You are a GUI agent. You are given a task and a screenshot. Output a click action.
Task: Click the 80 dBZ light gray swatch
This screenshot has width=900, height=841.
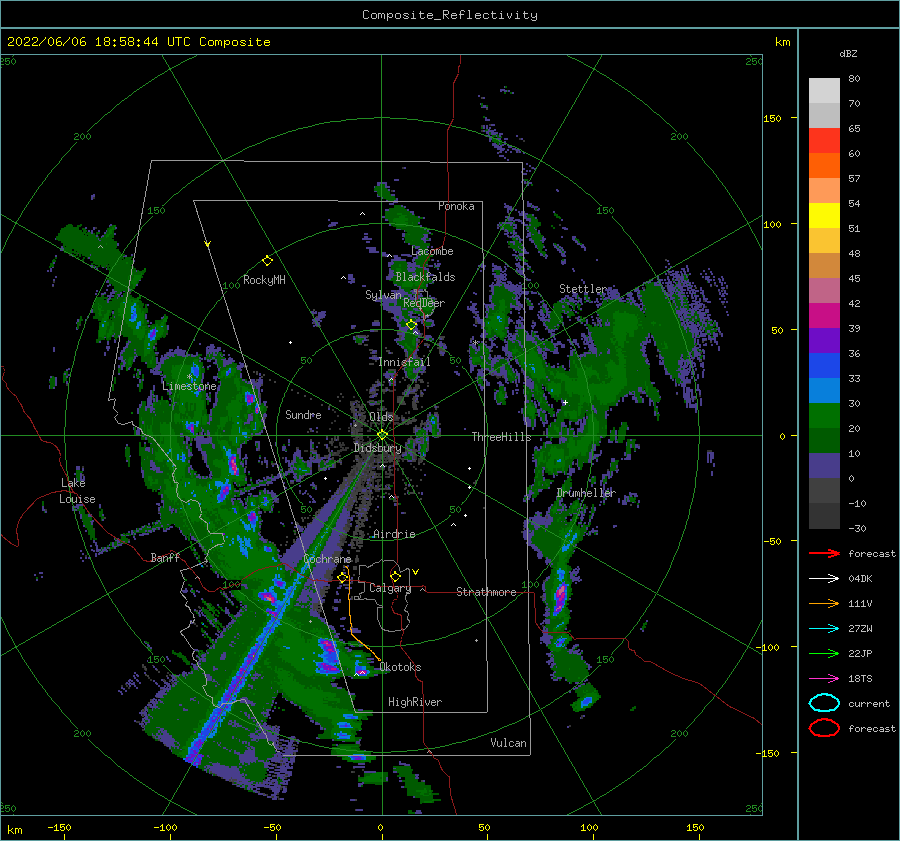pos(824,91)
